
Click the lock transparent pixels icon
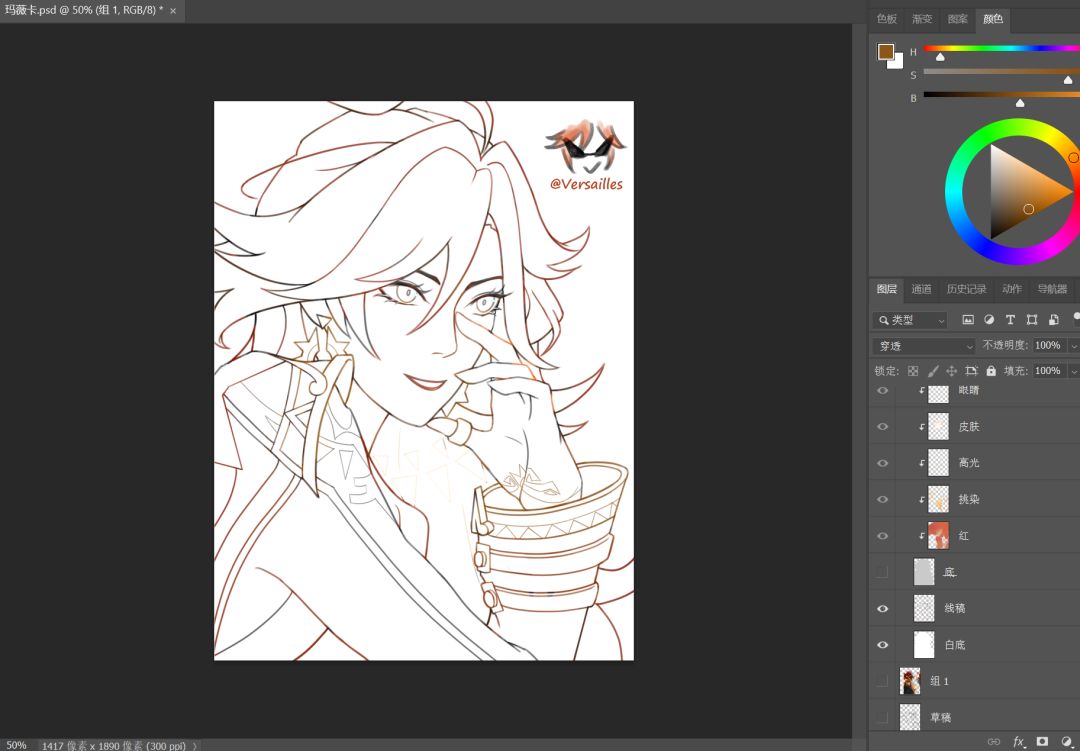[x=913, y=371]
